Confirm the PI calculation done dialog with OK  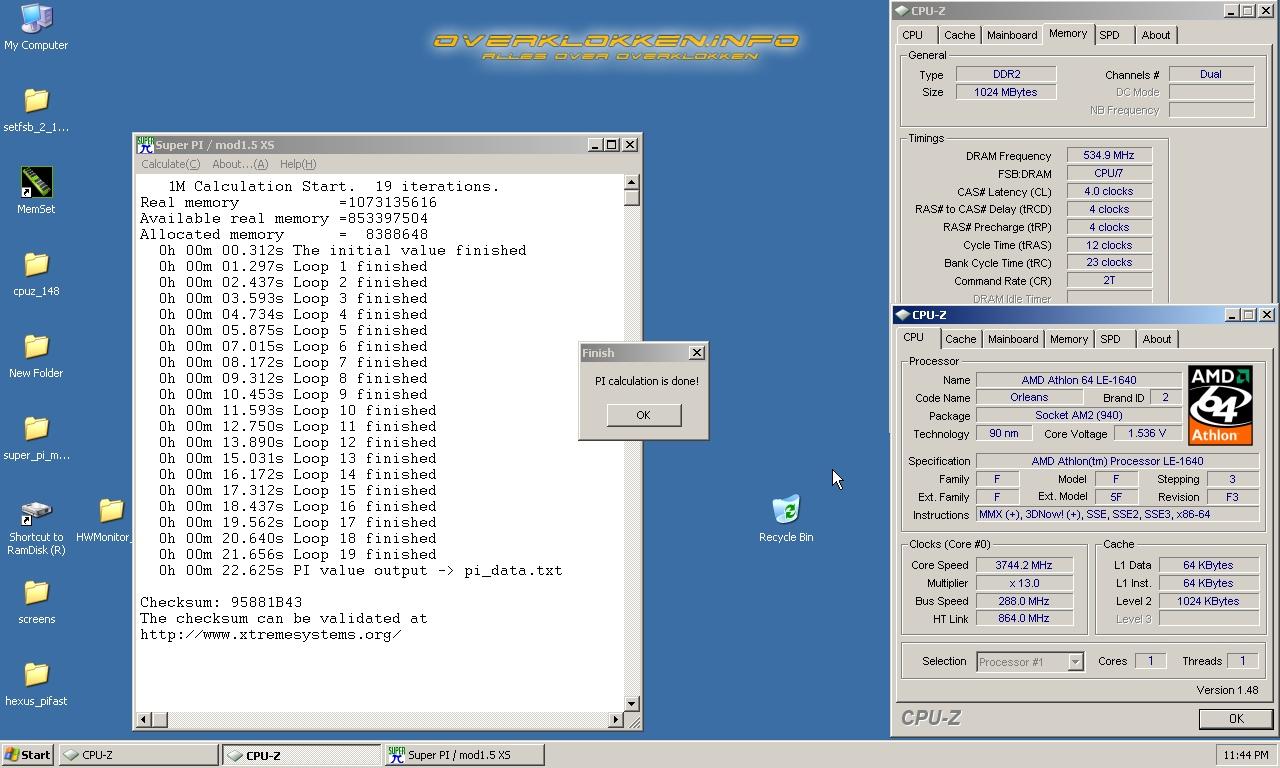[643, 415]
